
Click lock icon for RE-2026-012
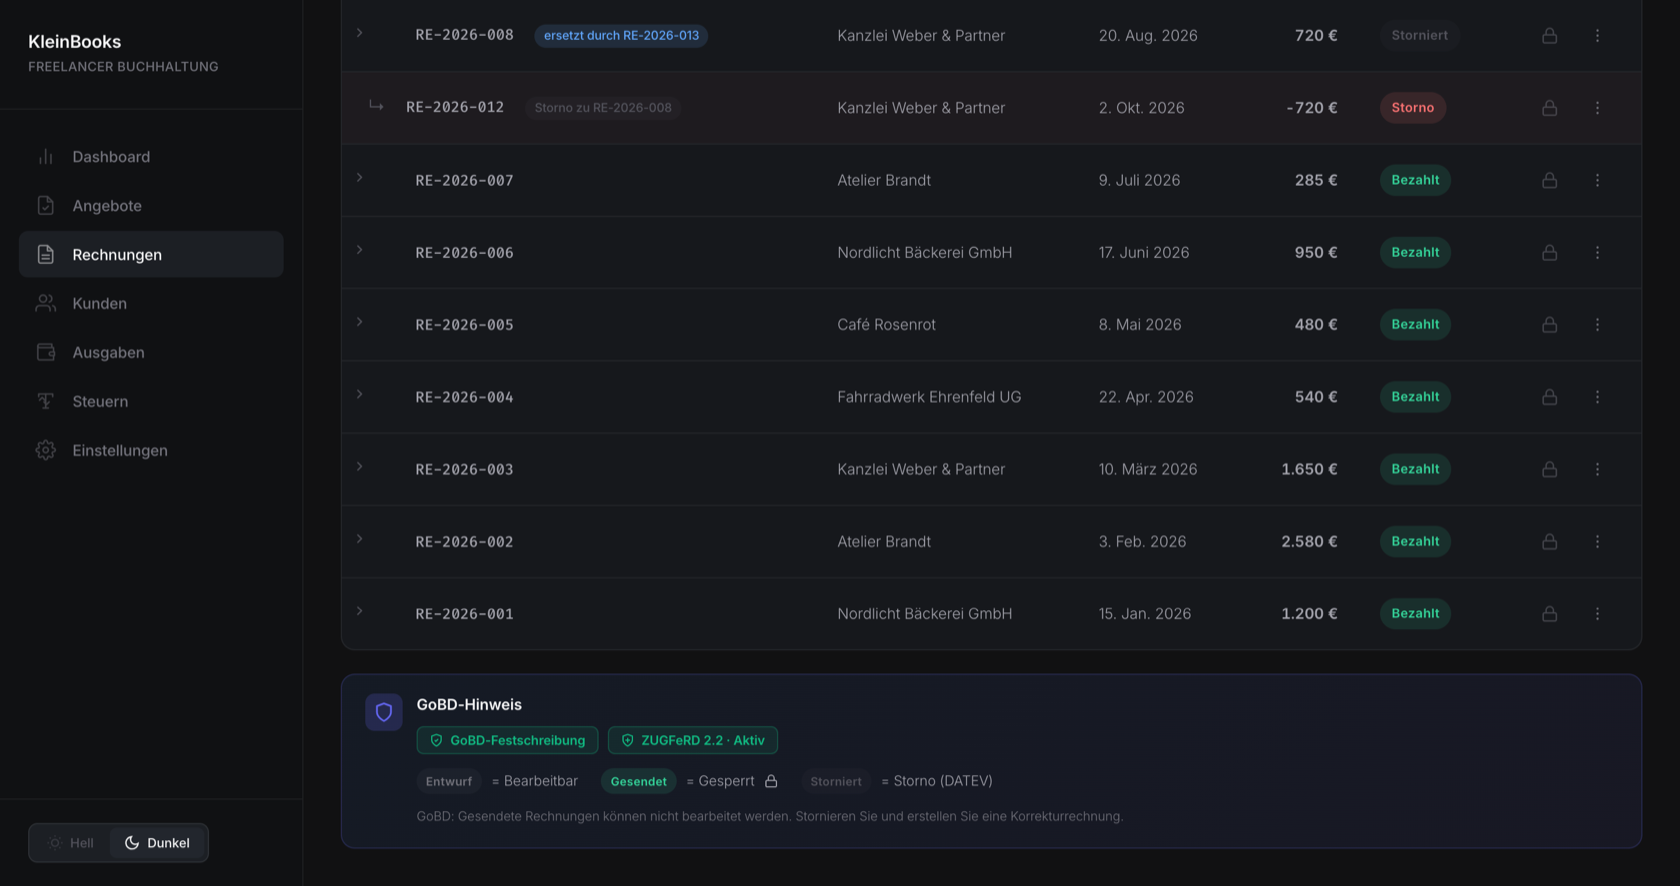coord(1549,108)
